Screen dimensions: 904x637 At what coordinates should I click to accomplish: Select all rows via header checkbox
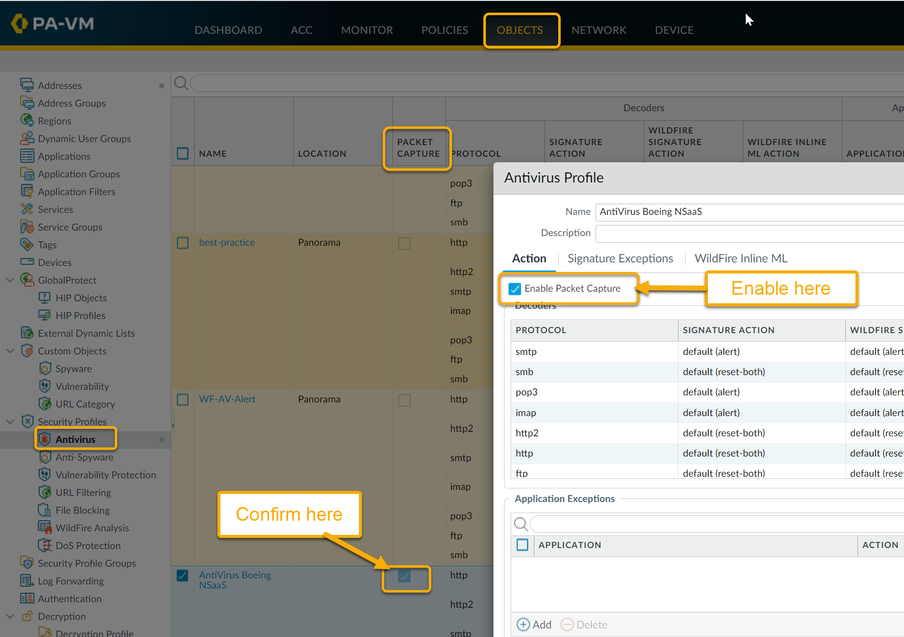pos(182,154)
